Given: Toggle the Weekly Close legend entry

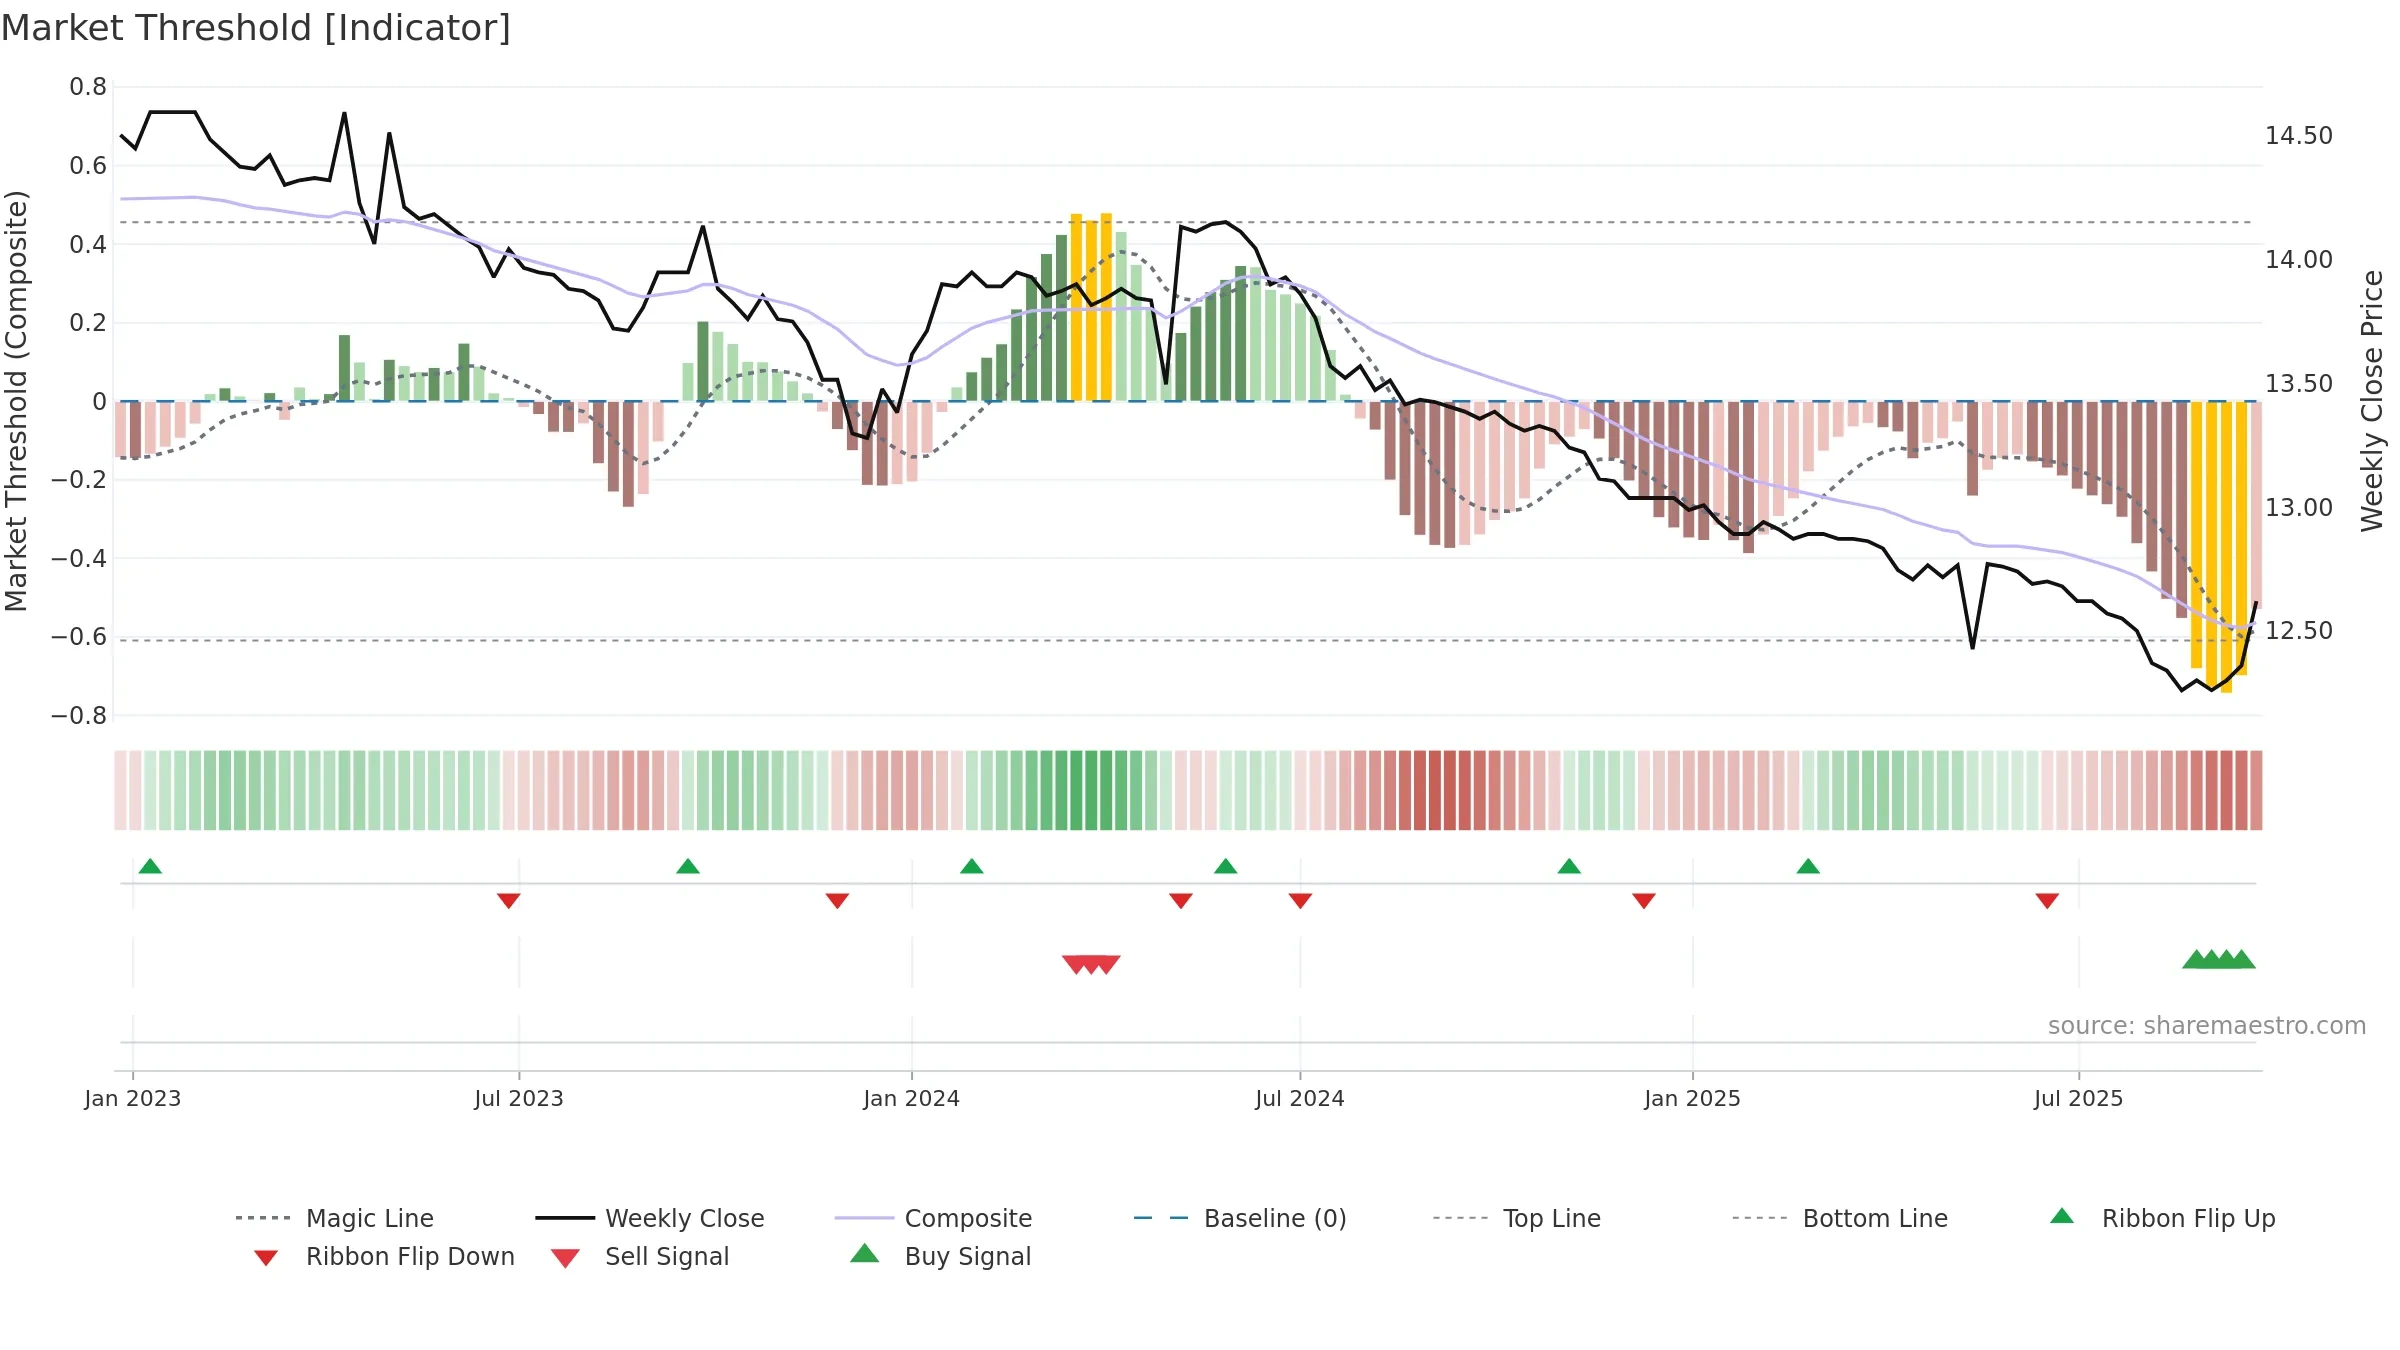Looking at the screenshot, I should coord(650,1218).
